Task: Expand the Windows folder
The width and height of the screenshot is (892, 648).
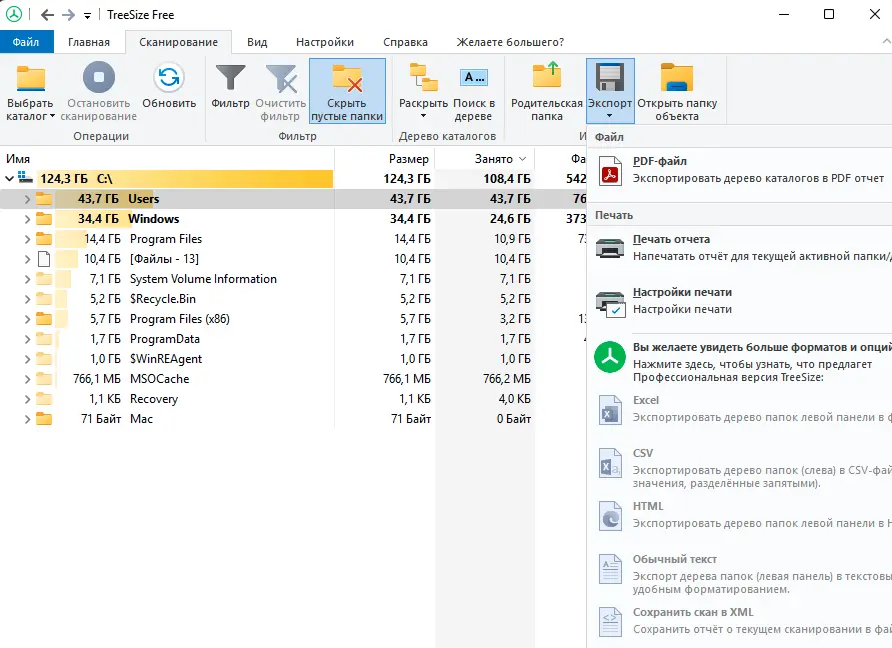Action: [27, 219]
